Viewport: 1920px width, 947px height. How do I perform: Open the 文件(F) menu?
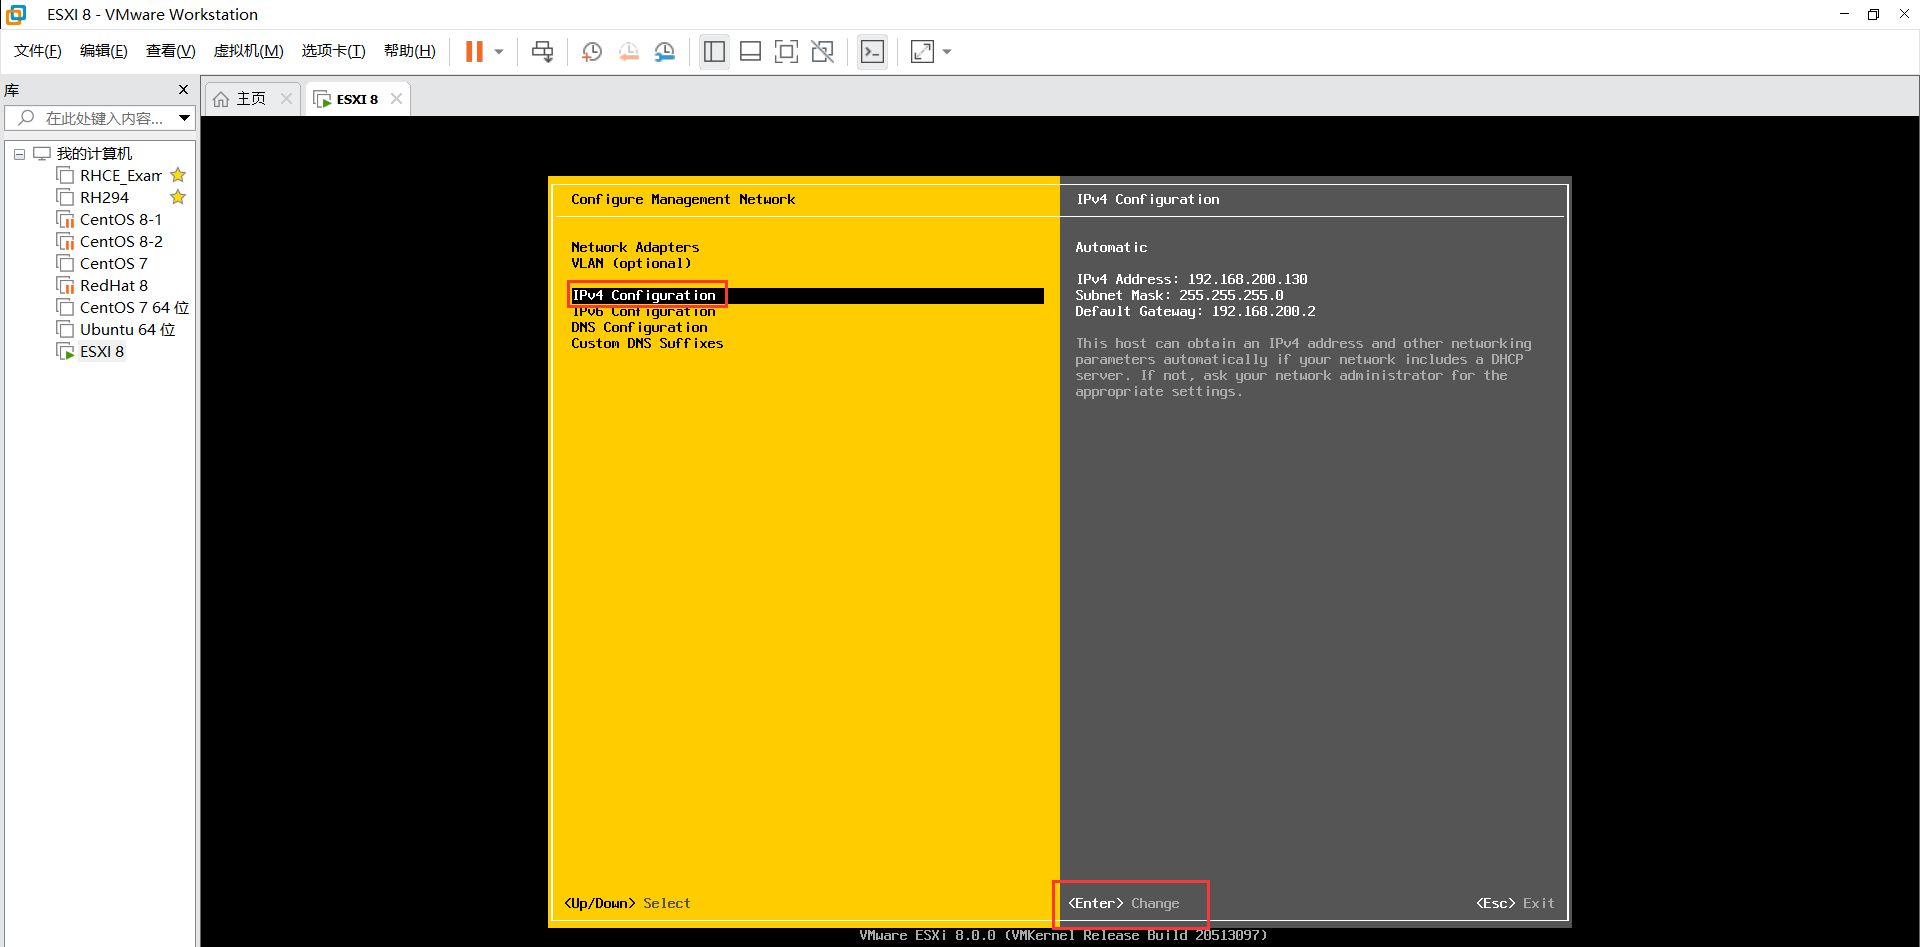tap(38, 51)
